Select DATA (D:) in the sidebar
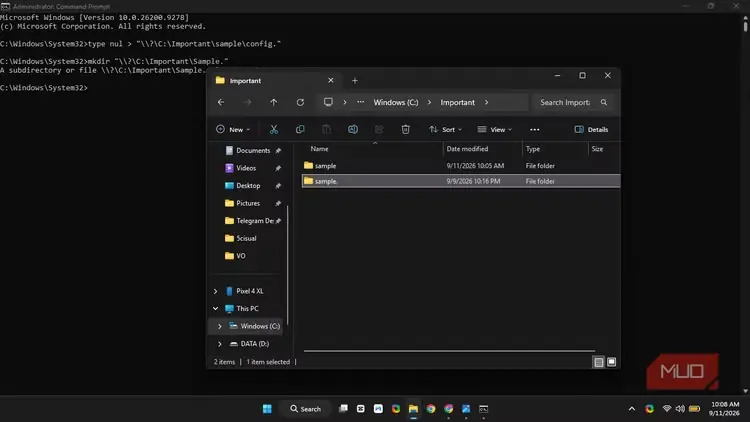 tap(254, 344)
